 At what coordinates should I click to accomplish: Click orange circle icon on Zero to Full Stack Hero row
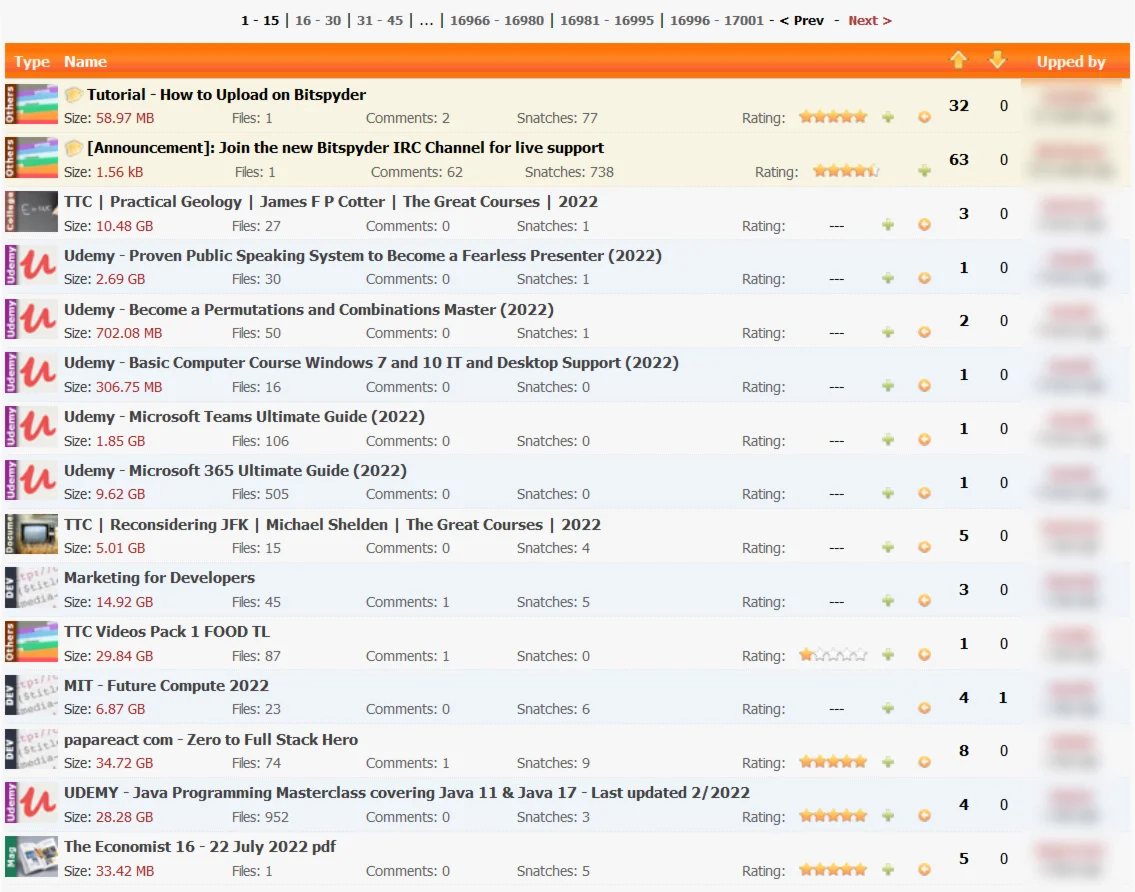[x=924, y=762]
